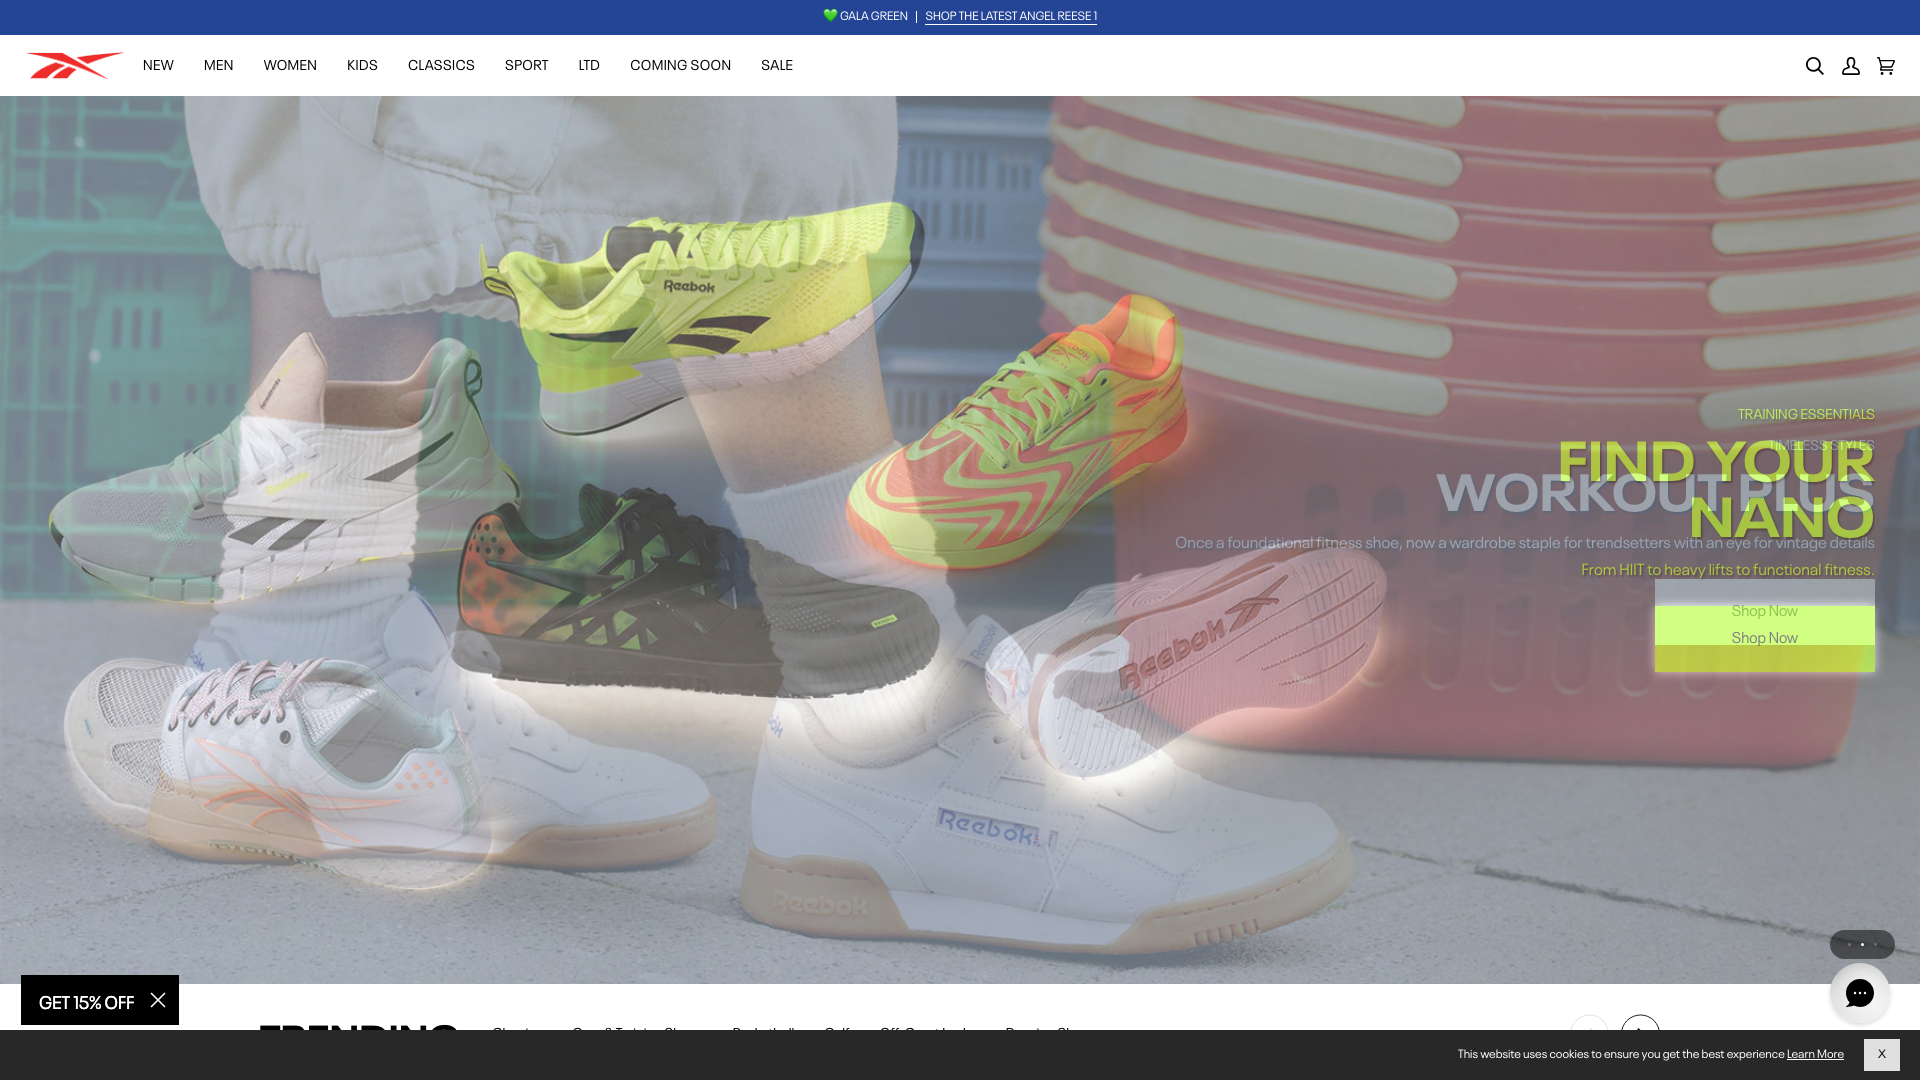The image size is (1920, 1080).
Task: Open the CLASSICS menu
Action: [x=441, y=65]
